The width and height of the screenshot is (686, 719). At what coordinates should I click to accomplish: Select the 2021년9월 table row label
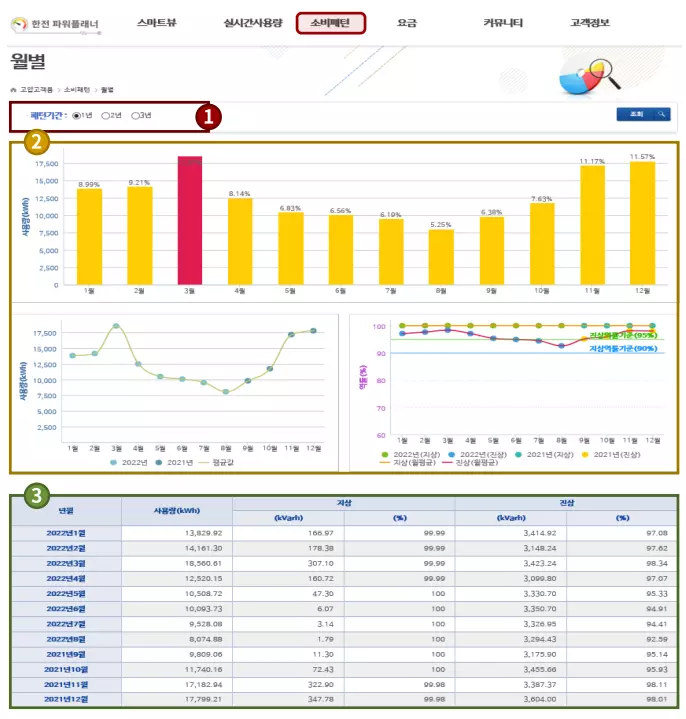pos(66,654)
